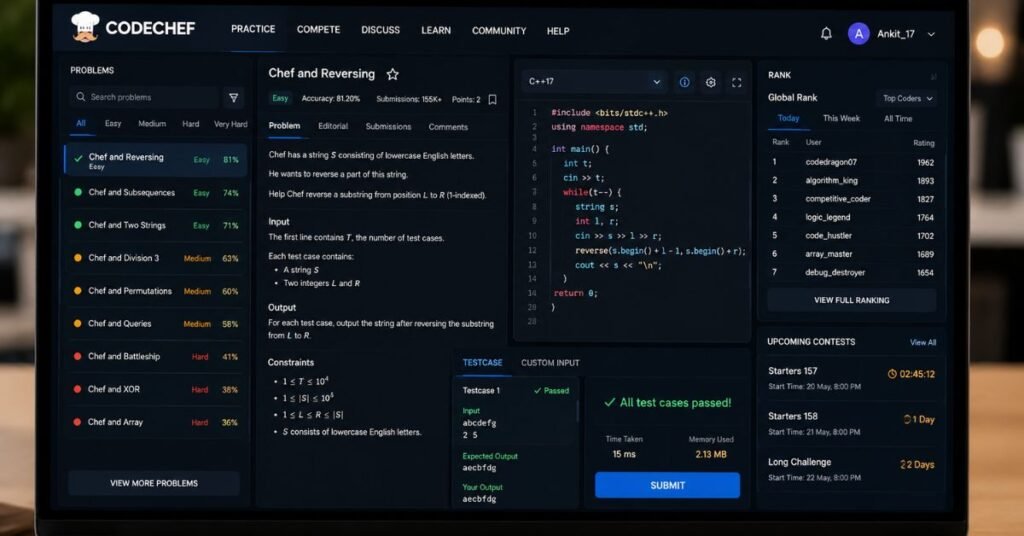Switch to the Editorial tab
The height and width of the screenshot is (536, 1024).
[x=333, y=126]
